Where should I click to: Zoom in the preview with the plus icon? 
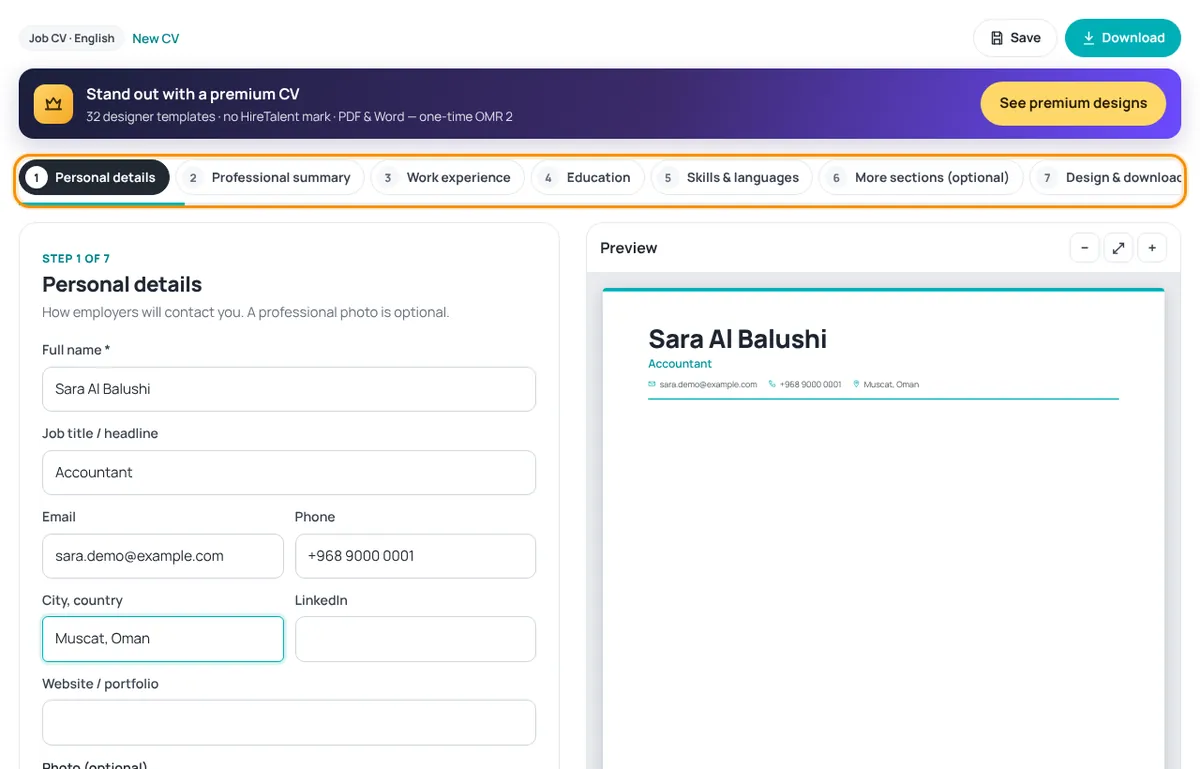pos(1152,248)
